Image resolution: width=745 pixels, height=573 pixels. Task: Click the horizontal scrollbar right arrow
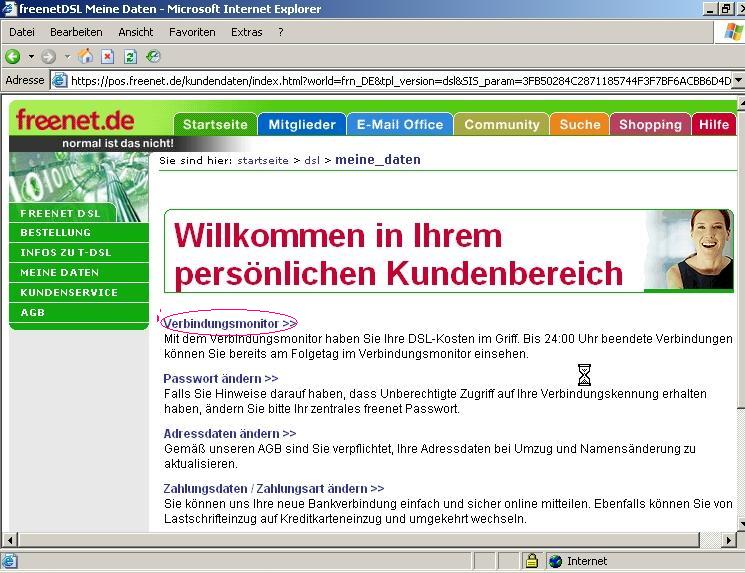pos(729,540)
